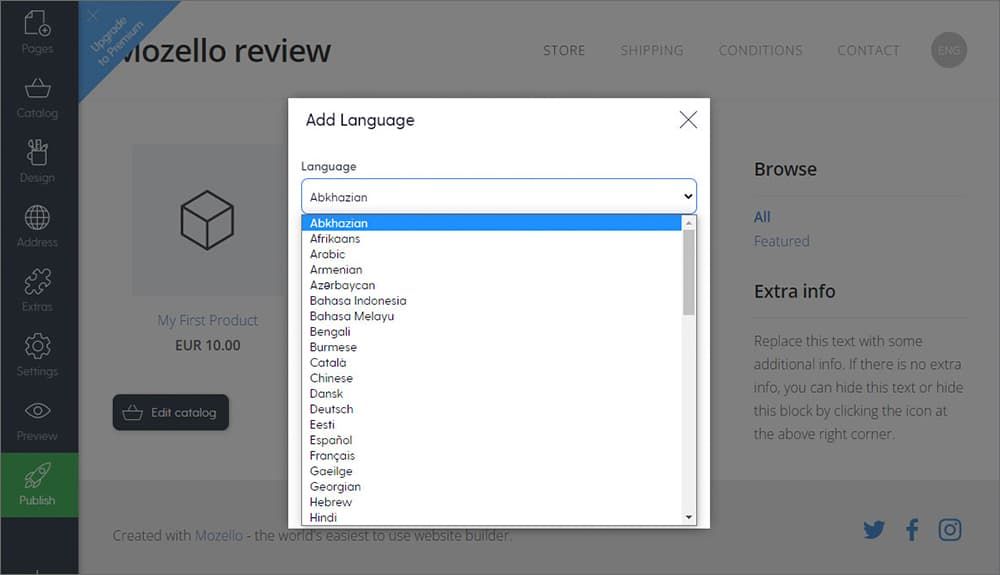Select Armenian in the language list
Screen dimensions: 1000x575
(x=491, y=270)
